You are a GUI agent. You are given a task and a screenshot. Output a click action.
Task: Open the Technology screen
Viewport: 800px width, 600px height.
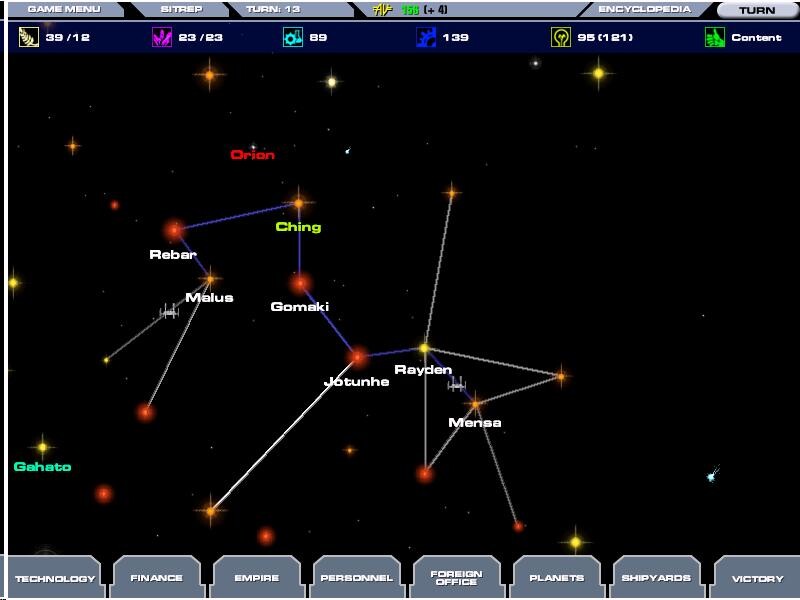pos(55,578)
